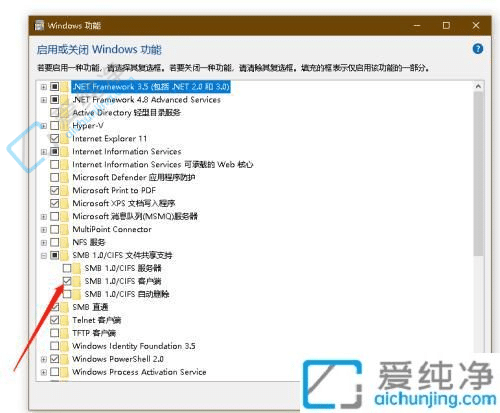Screen dimensions: 500x413
Task: Click folder icon beside SMB 1.0/CIFS 服务器
Action: click(77, 268)
